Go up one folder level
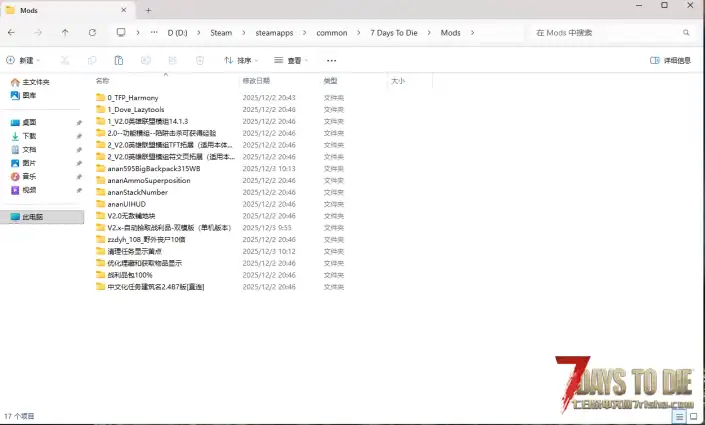The width and height of the screenshot is (705, 425). (65, 33)
